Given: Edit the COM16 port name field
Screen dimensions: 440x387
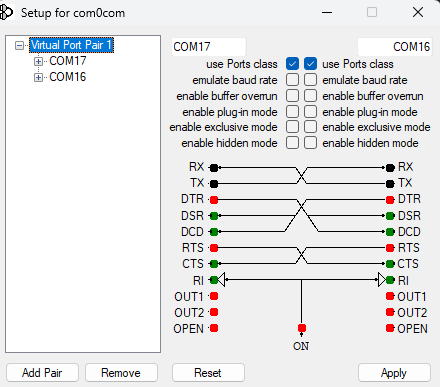Looking at the screenshot, I should (x=395, y=47).
